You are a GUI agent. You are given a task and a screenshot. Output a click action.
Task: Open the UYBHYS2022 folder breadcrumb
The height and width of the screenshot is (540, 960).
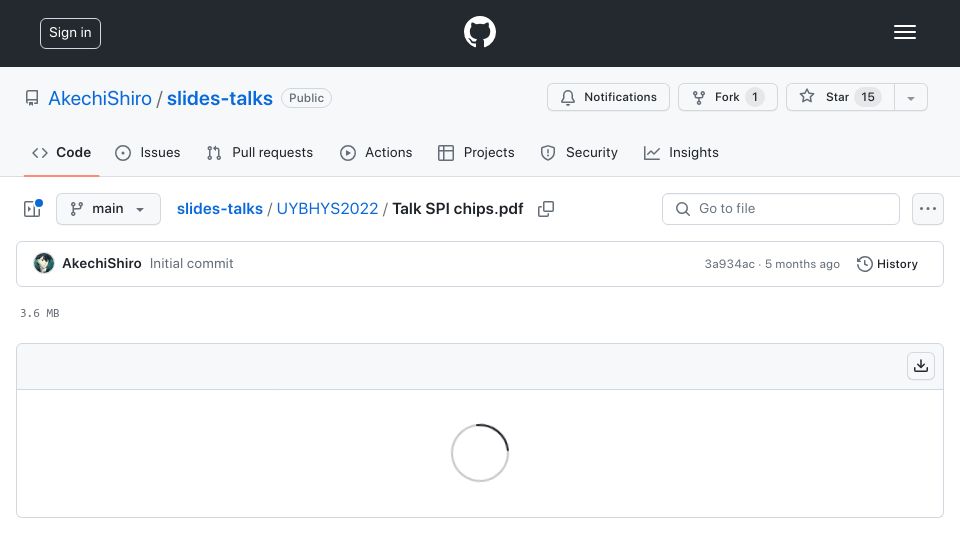(328, 209)
